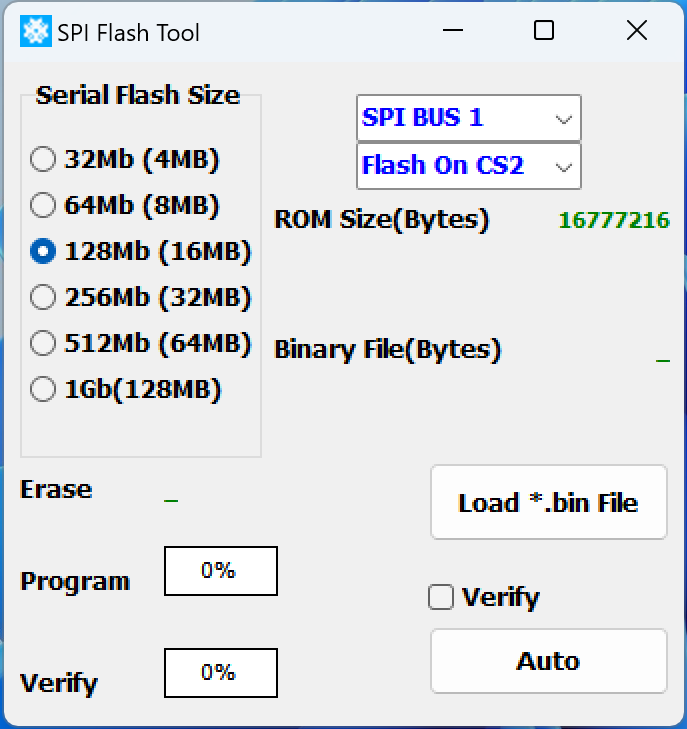
Task: Maximize the SPI Flash Tool window
Action: pyautogui.click(x=544, y=31)
